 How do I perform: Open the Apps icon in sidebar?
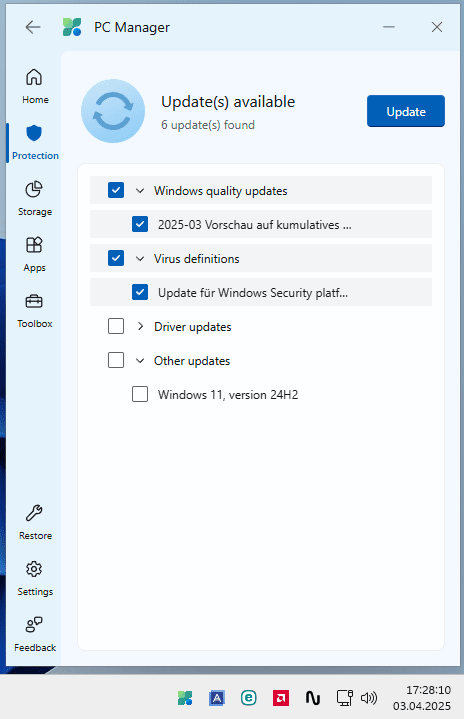pyautogui.click(x=34, y=245)
